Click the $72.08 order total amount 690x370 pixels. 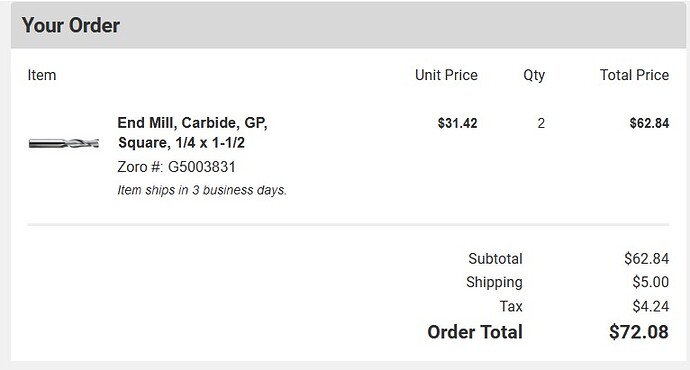(x=639, y=332)
